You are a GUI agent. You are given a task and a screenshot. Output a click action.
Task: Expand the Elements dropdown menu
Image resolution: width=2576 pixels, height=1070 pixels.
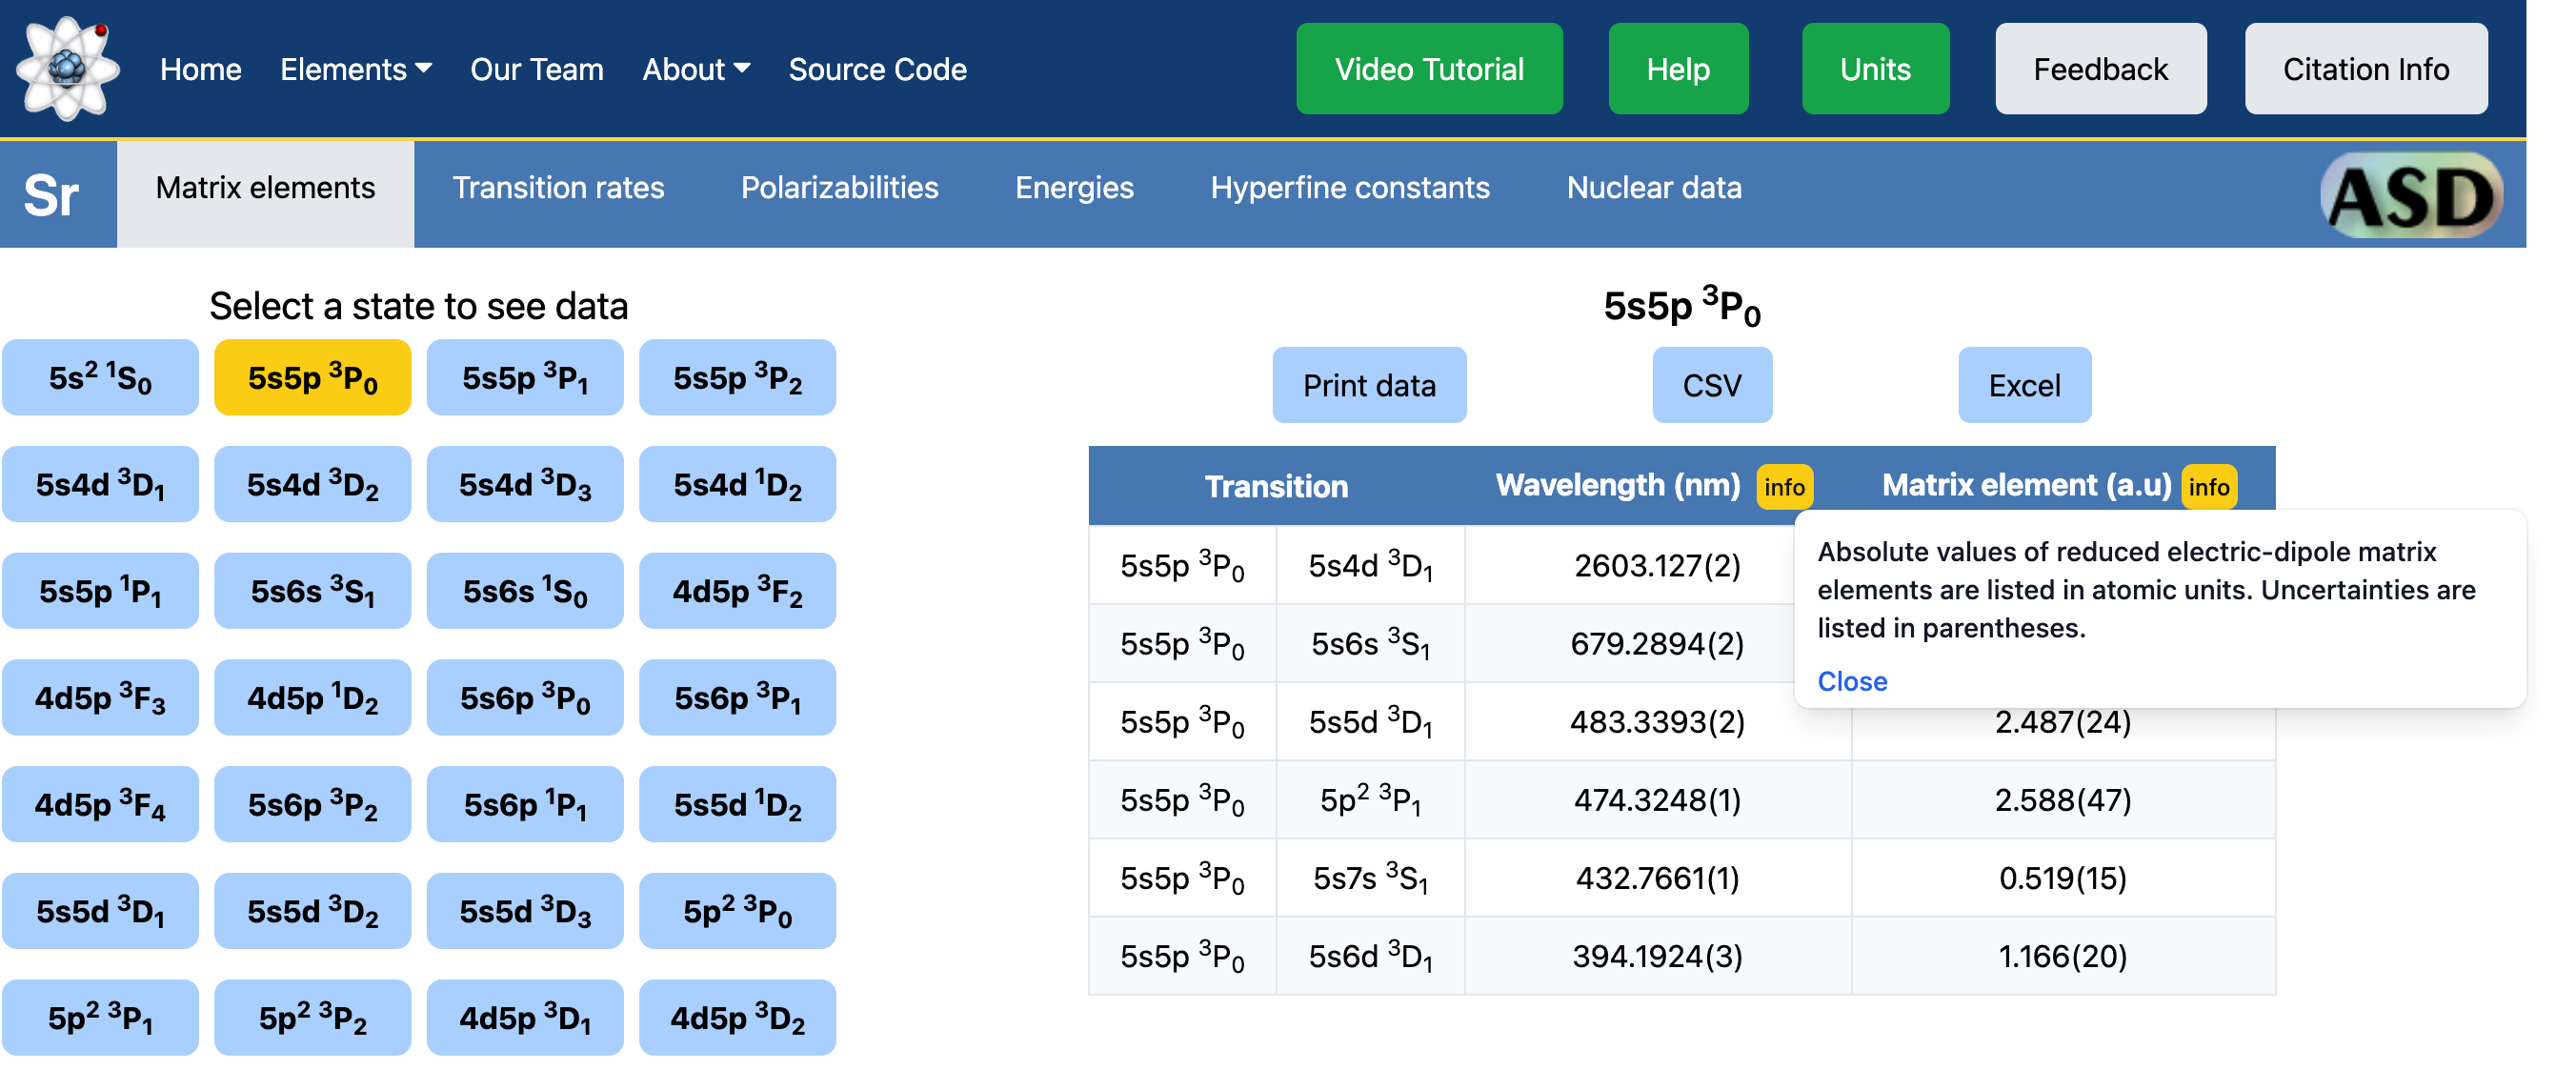tap(355, 69)
